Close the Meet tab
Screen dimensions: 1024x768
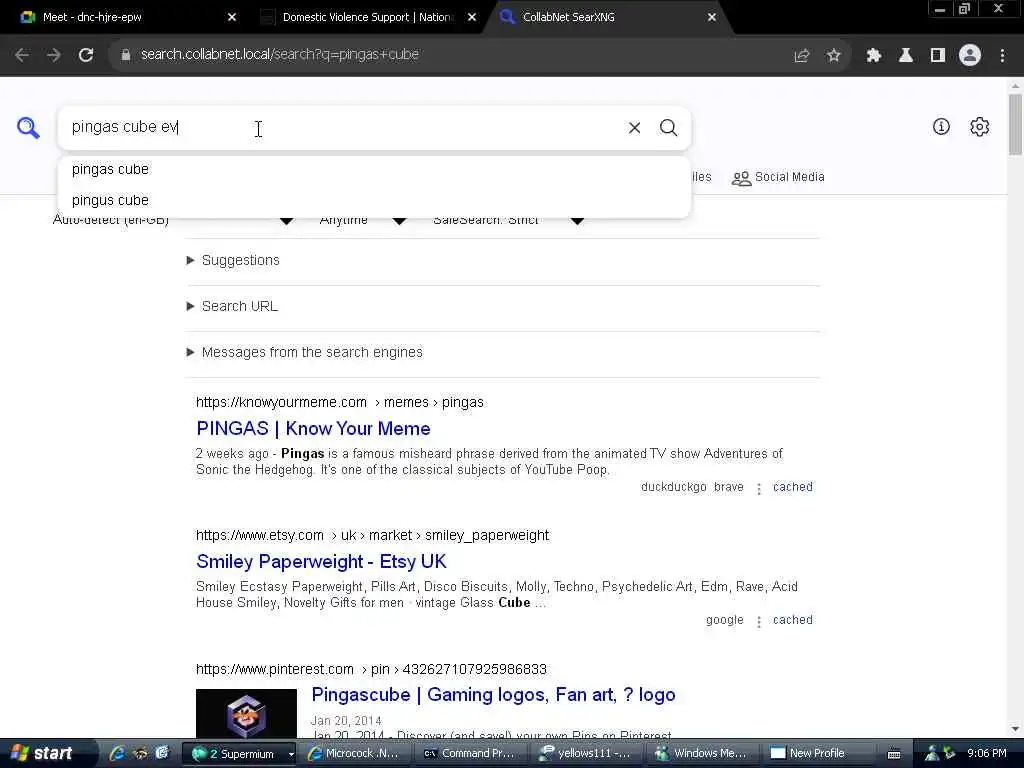232,17
